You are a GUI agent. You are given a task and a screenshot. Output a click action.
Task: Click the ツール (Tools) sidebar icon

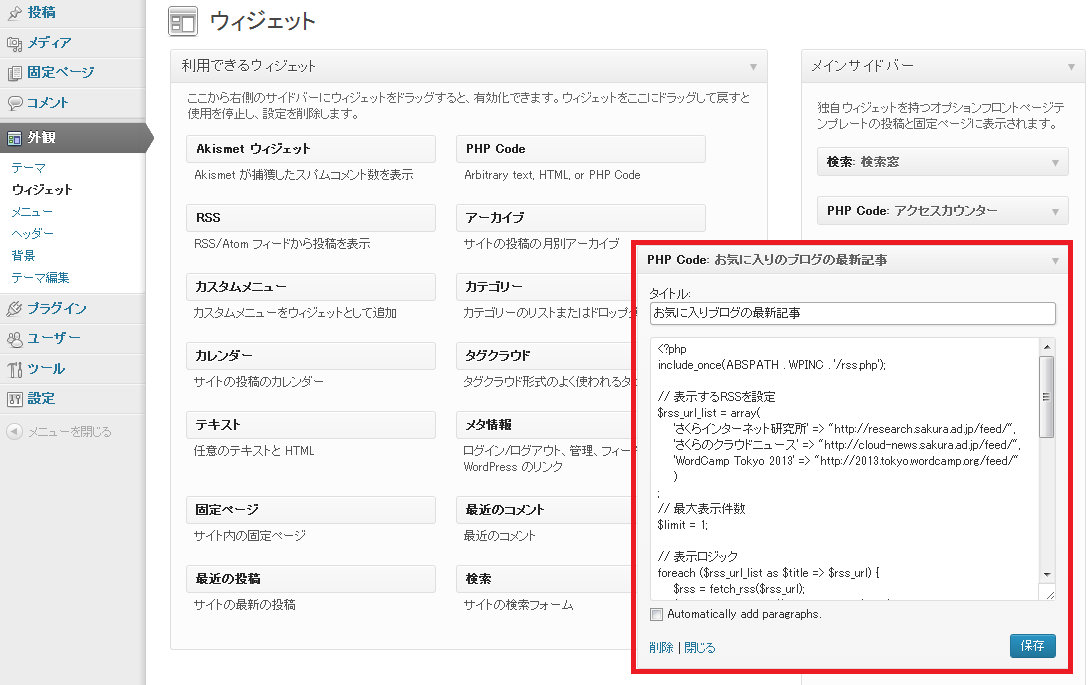14,369
